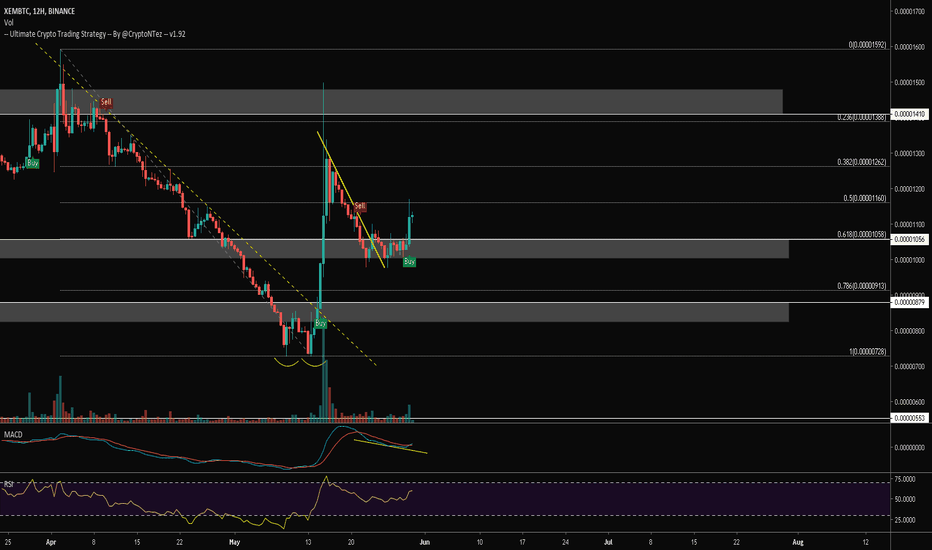Screen dimensions: 932x550
Task: Click 0.00001100 on the price axis
Action: [909, 225]
